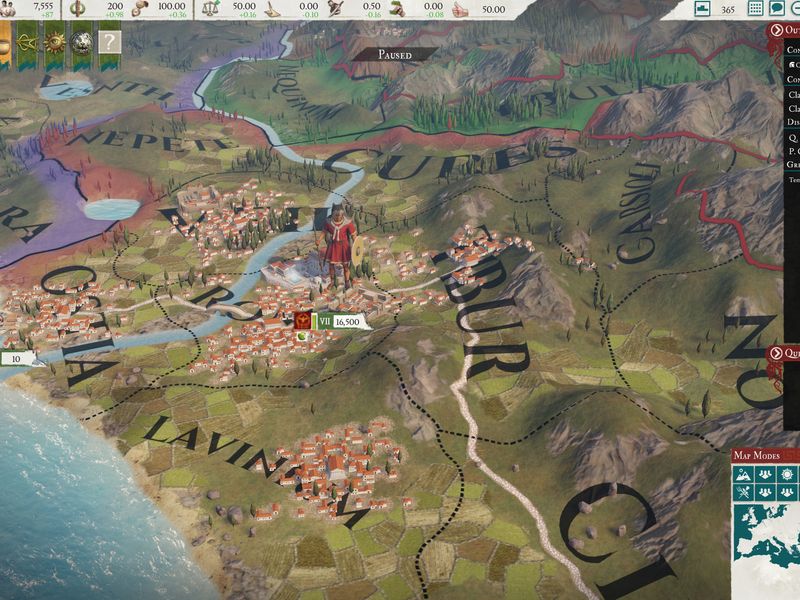Select the sun emblem map mode

point(787,475)
